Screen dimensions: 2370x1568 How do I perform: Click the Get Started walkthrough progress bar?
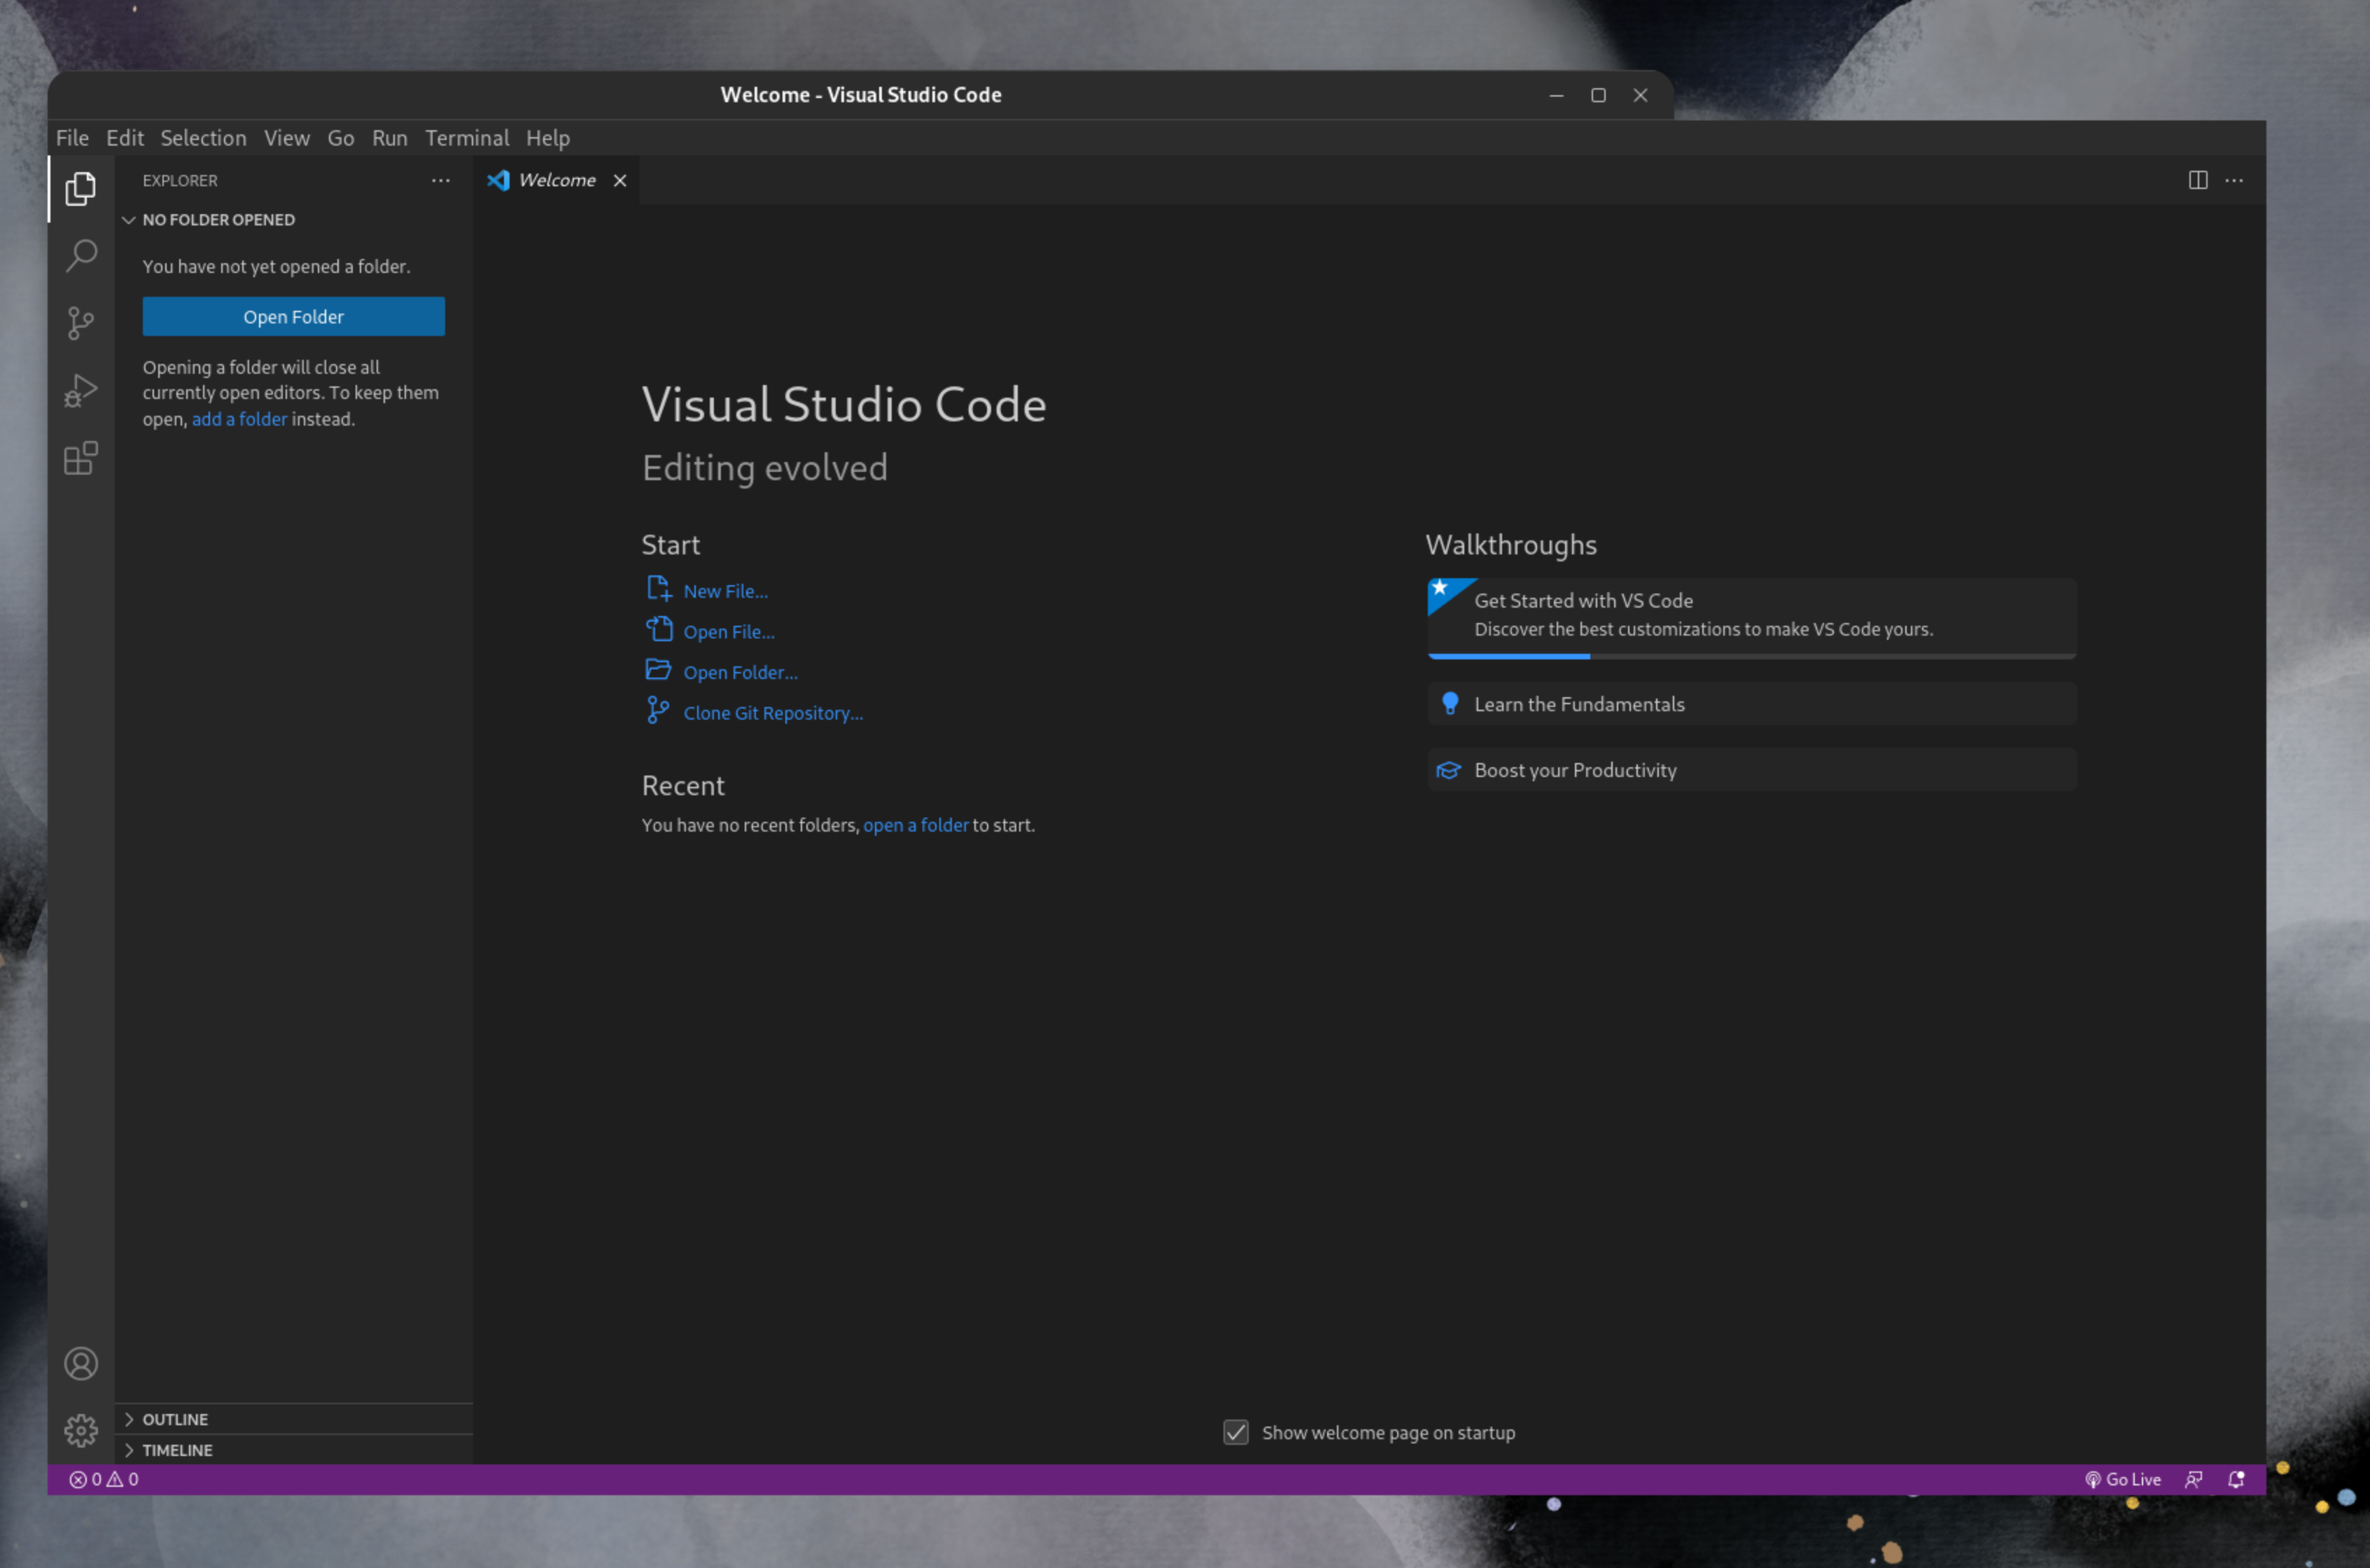pyautogui.click(x=1750, y=657)
